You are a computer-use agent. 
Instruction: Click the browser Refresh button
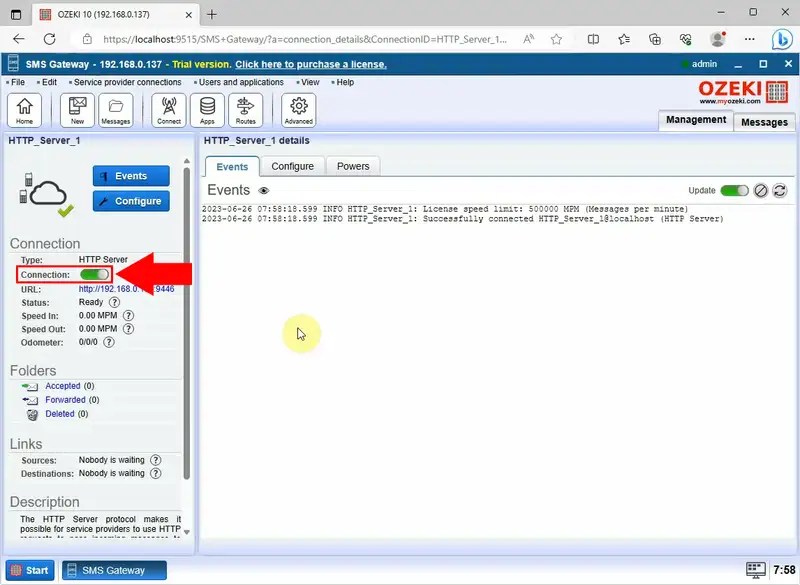49,39
